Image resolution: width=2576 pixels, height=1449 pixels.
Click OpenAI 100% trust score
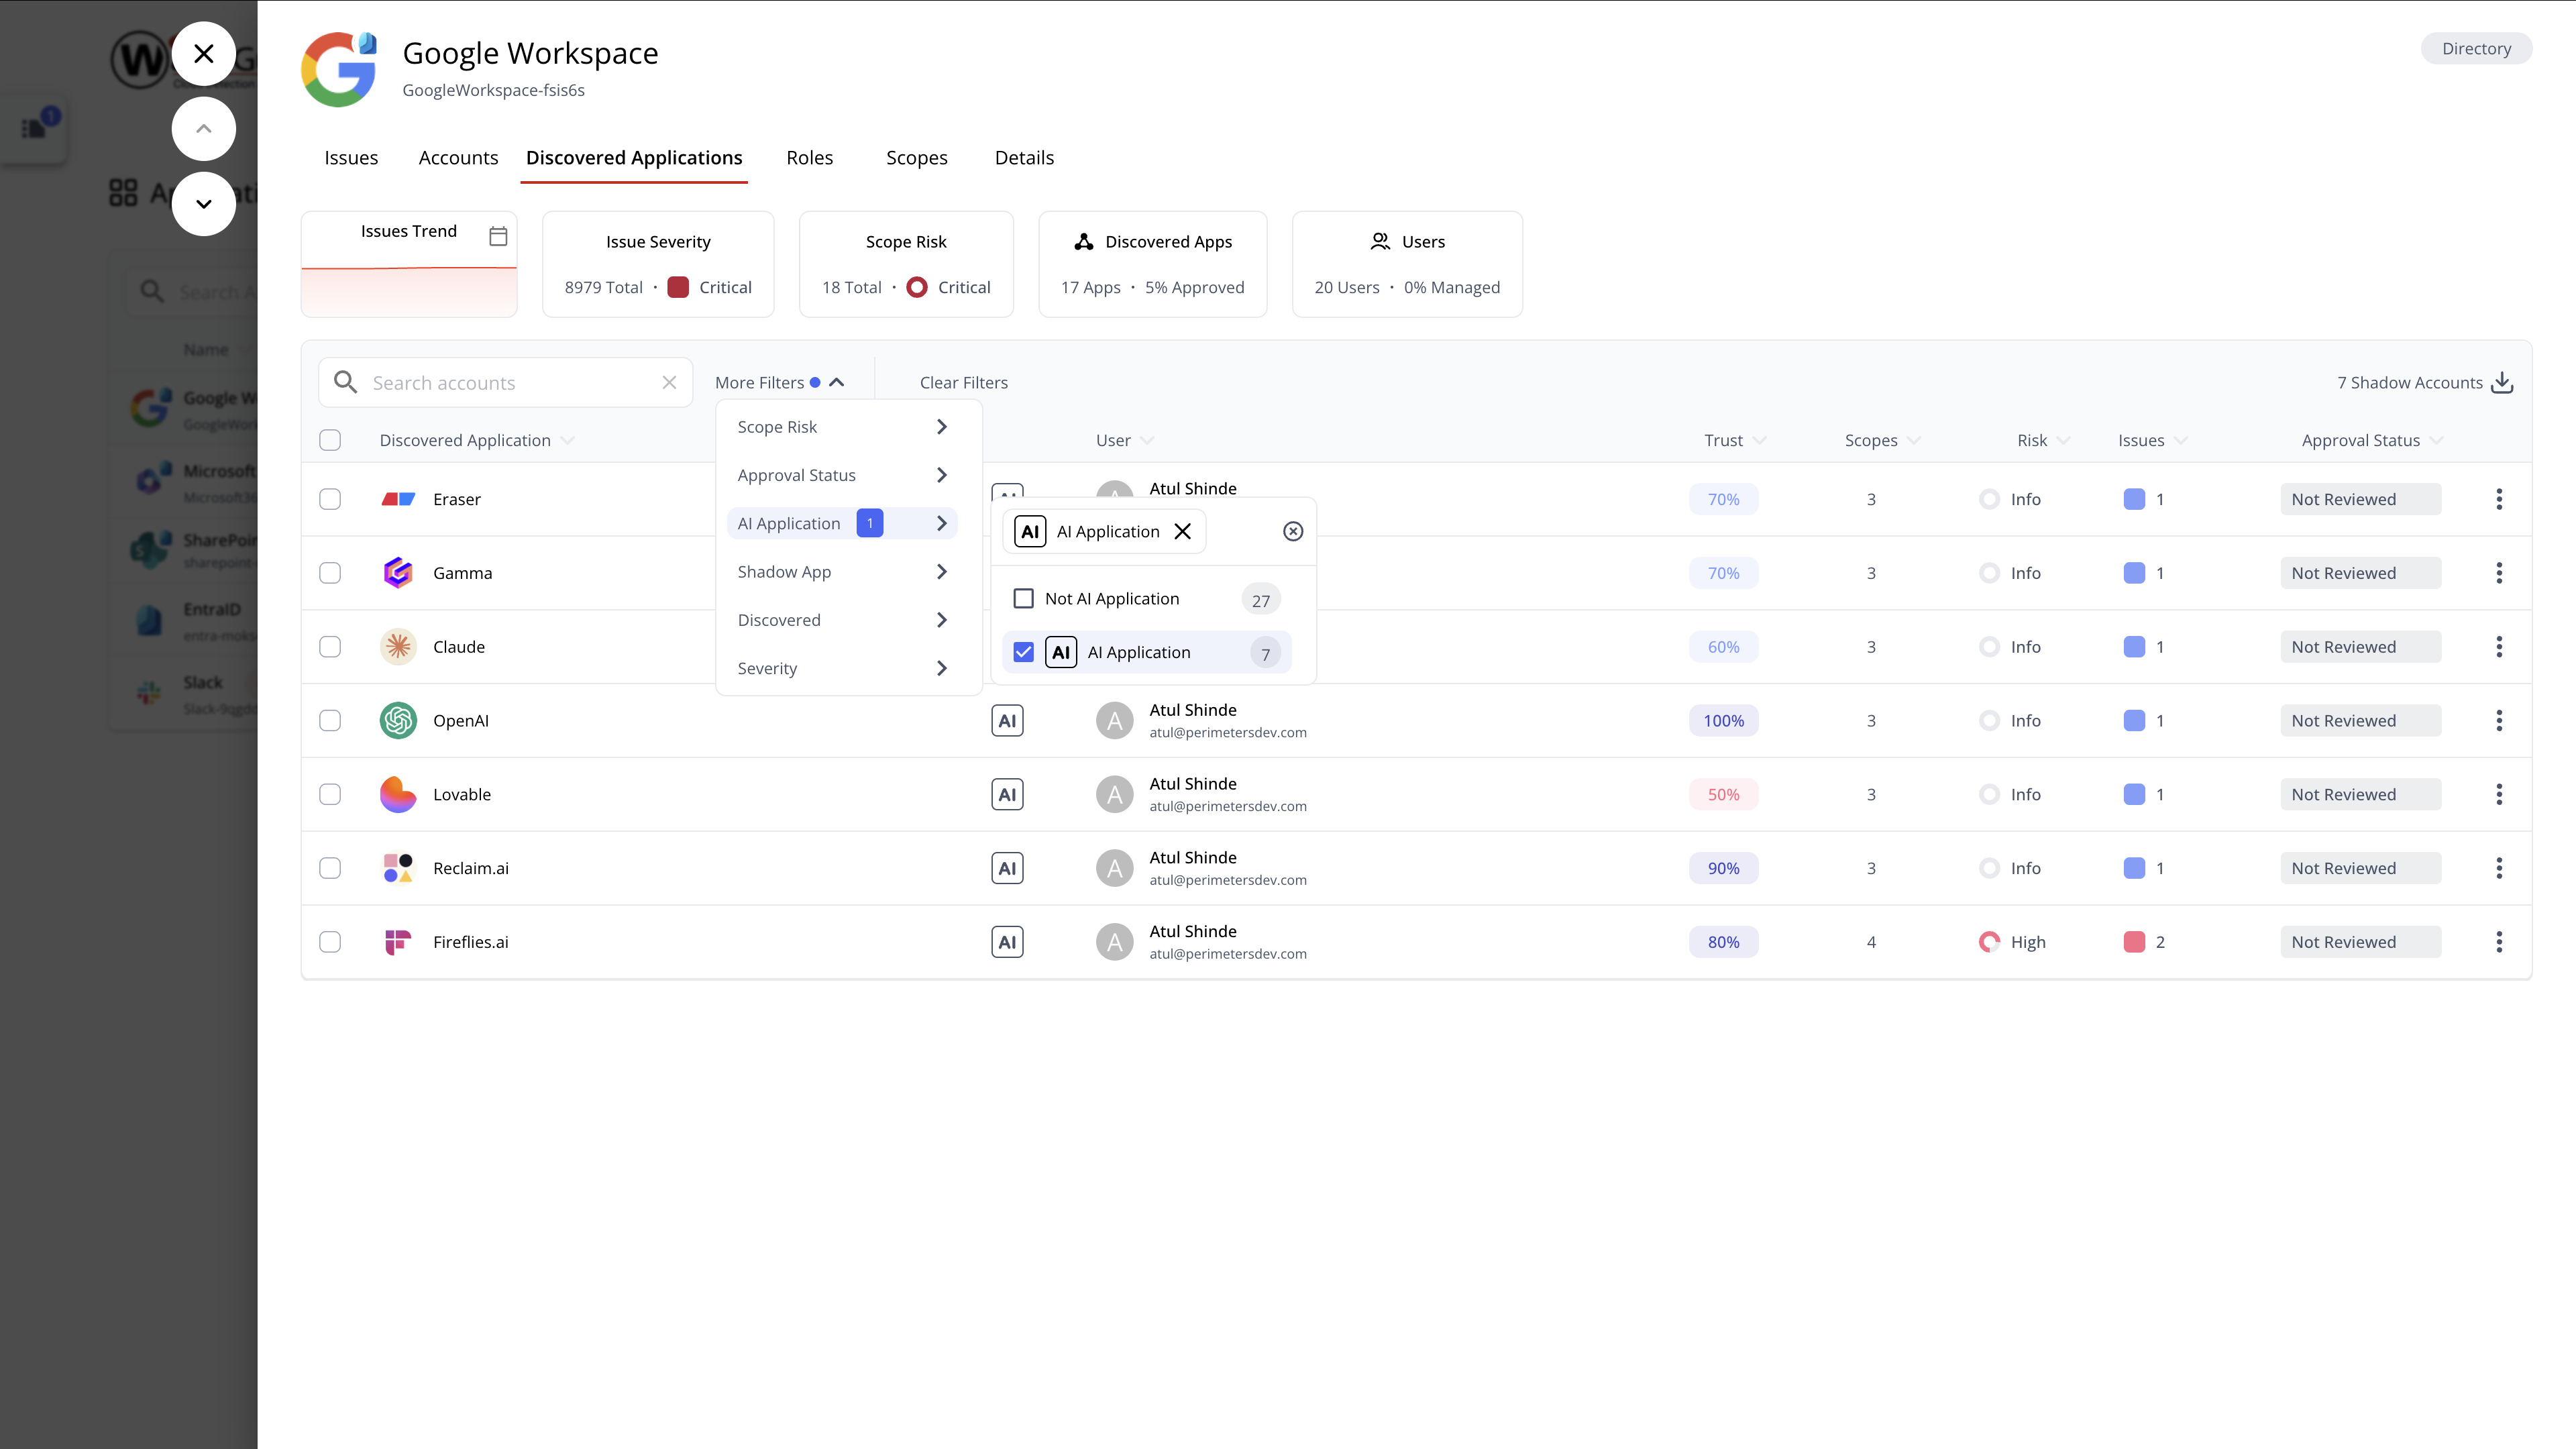click(1723, 721)
